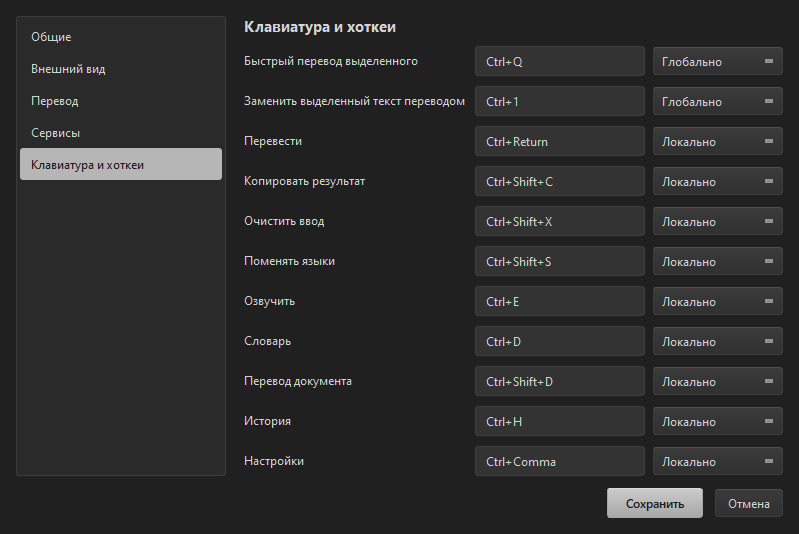Image resolution: width=799 pixels, height=534 pixels.
Task: Open the Общие settings section
Action: [121, 37]
